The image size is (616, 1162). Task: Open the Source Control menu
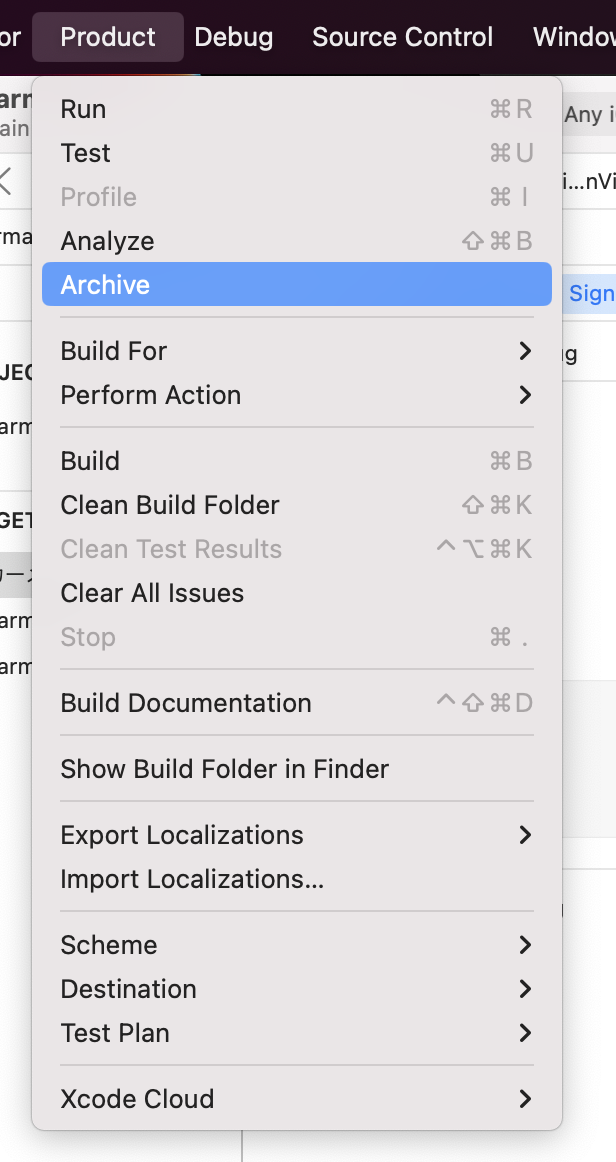click(402, 37)
